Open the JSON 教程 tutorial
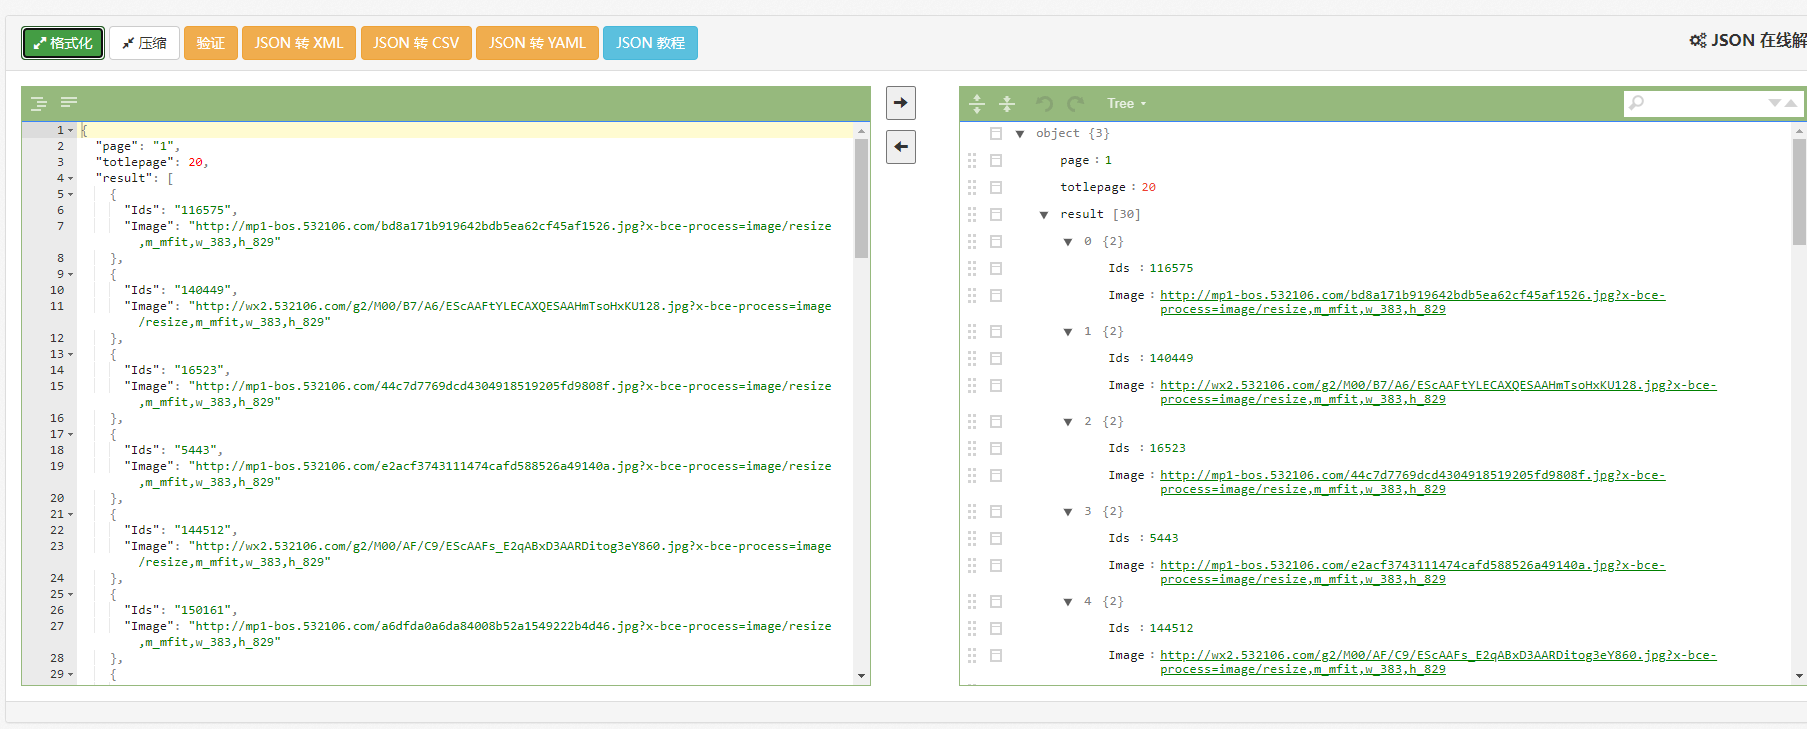Screen dimensions: 1807x729 (650, 43)
